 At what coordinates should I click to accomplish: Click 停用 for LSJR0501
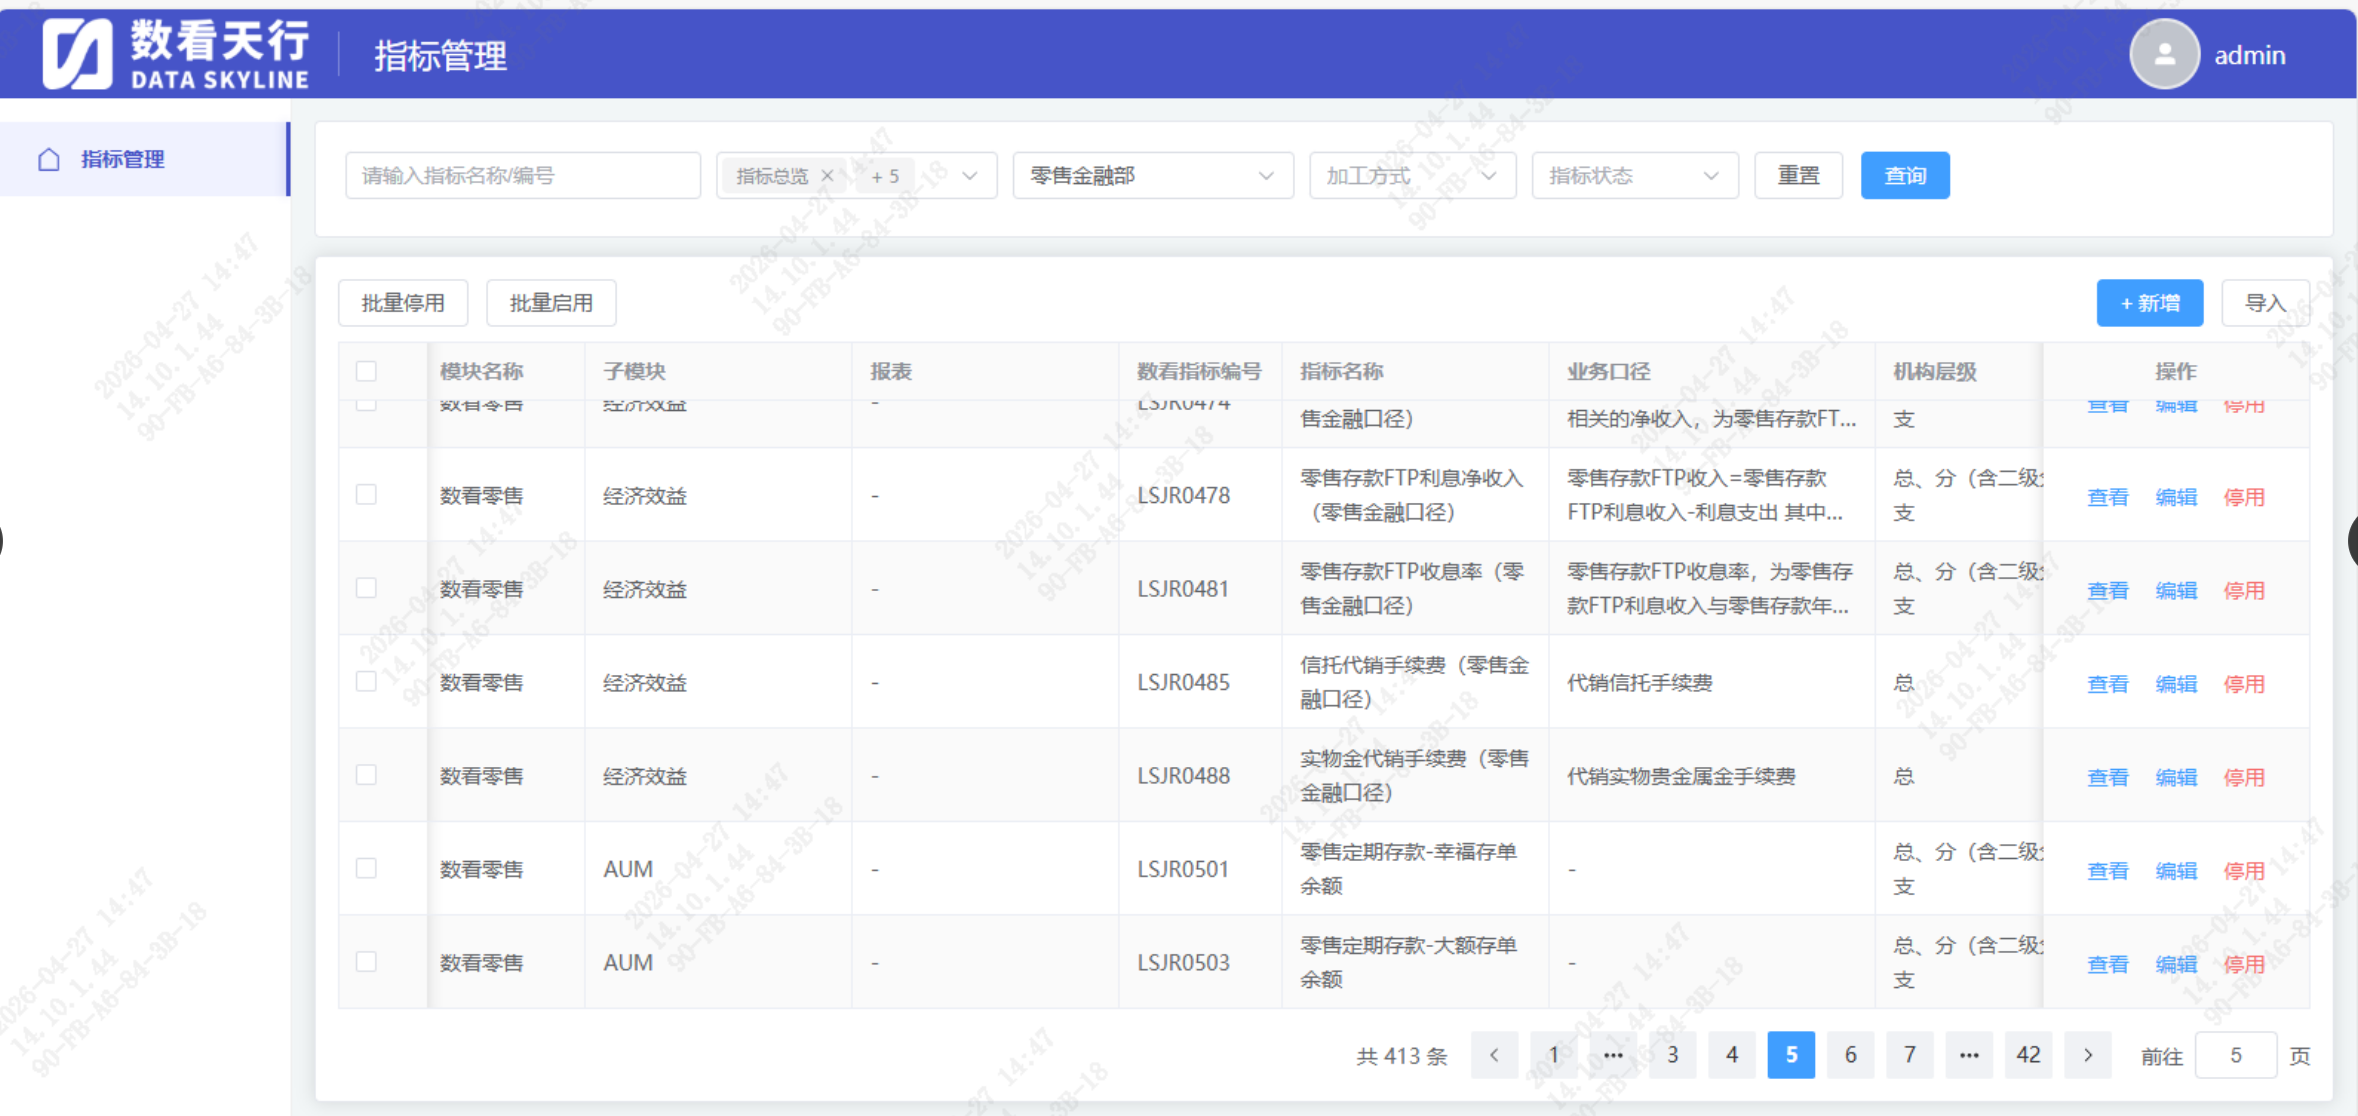point(2244,871)
